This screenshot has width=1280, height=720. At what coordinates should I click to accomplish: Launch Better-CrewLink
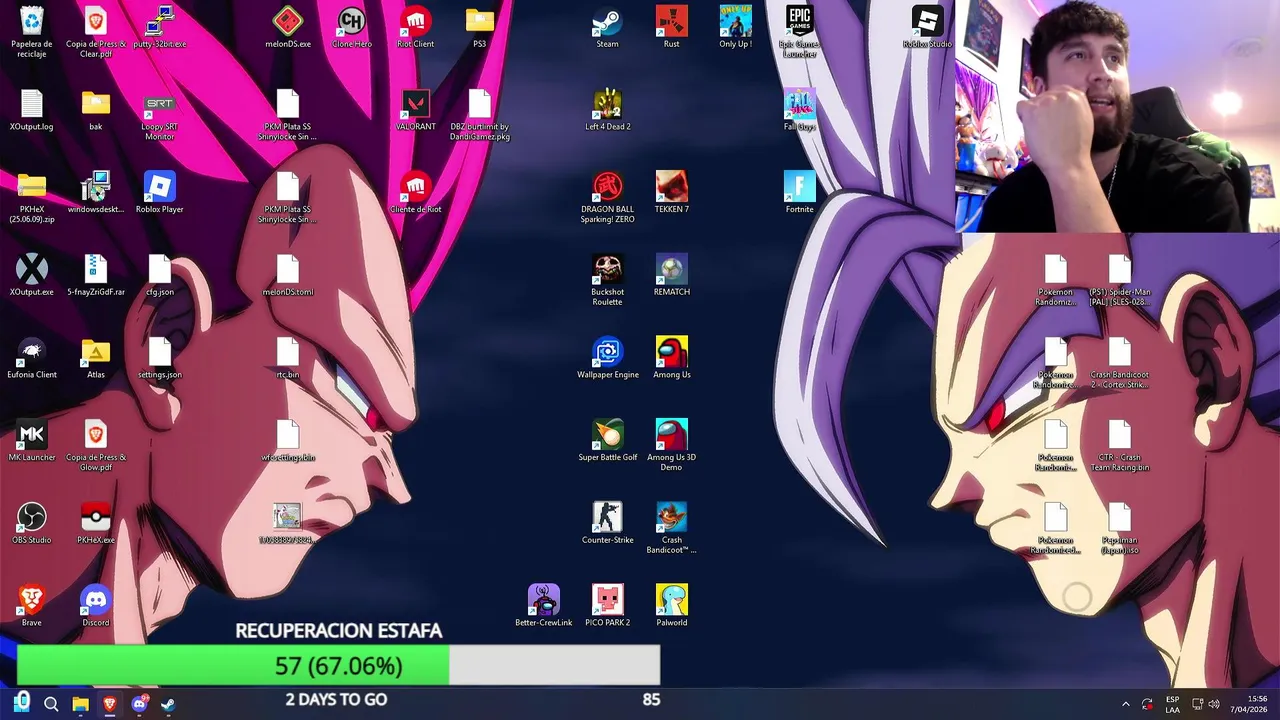[543, 606]
